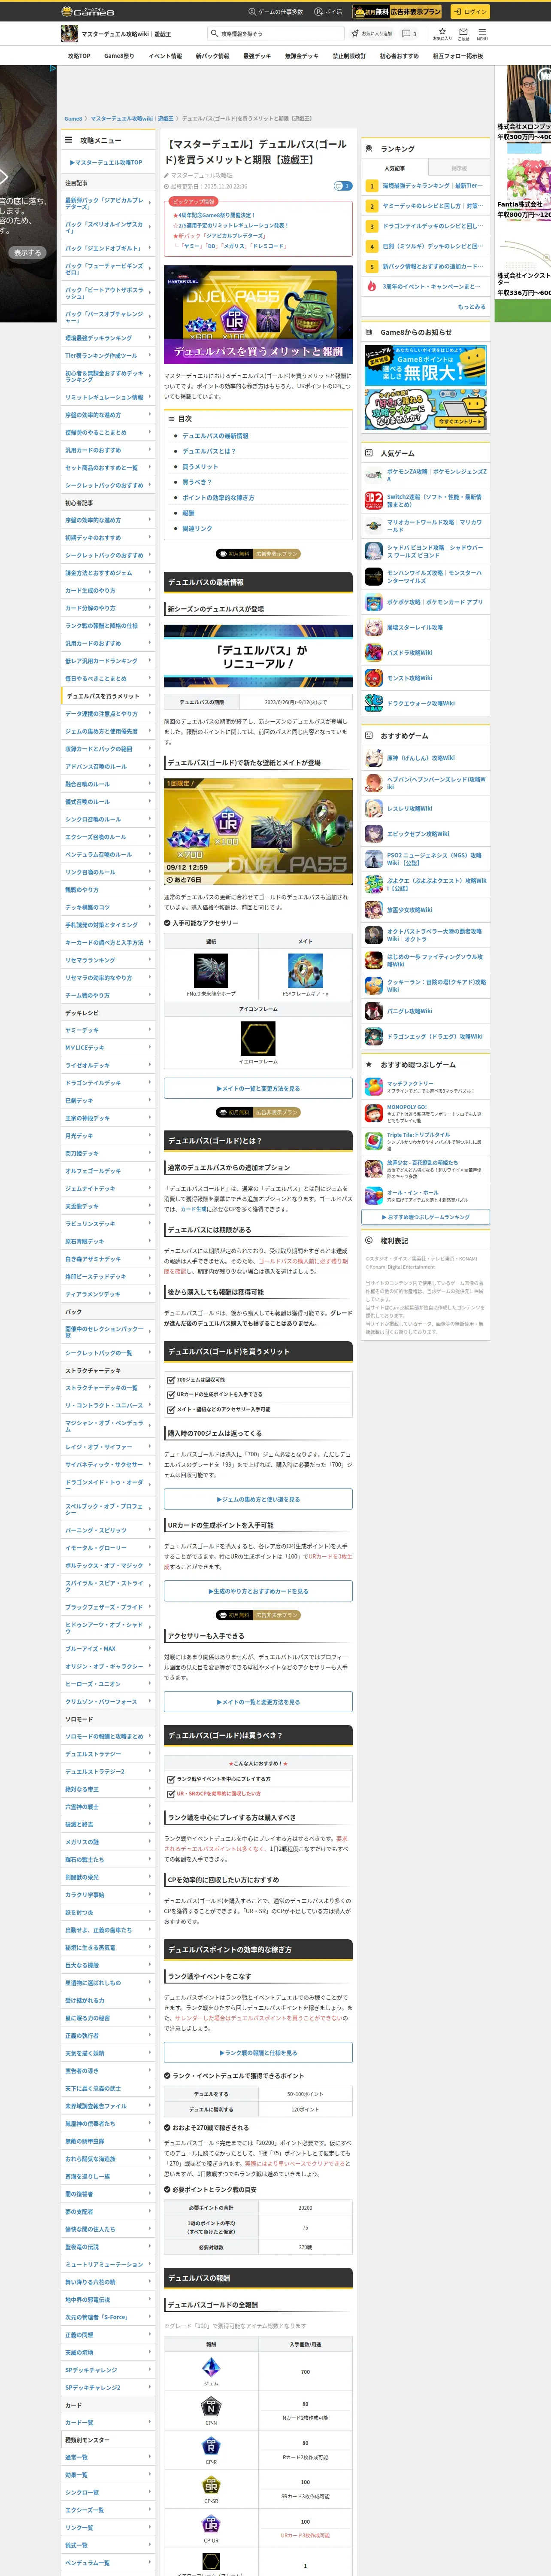Open the 攻略TOP navigation item

[79, 56]
